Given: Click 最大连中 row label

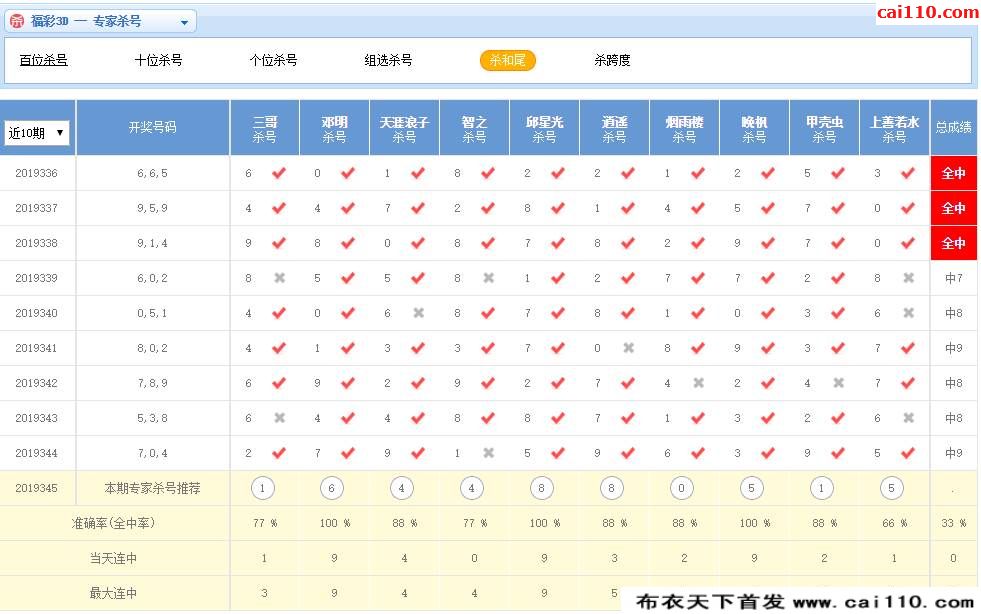Looking at the screenshot, I should point(113,593).
